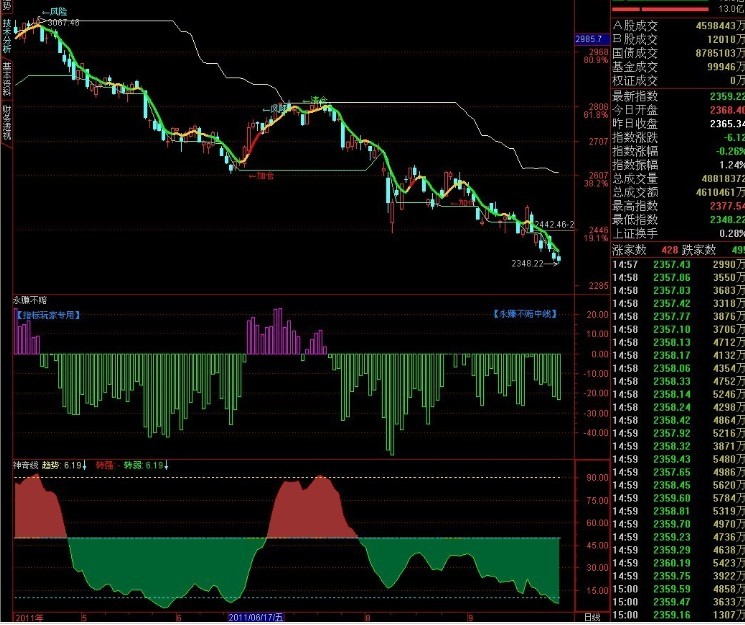Image resolution: width=745 pixels, height=625 pixels.
Task: Click the 2285 price axis label
Action: pyautogui.click(x=598, y=286)
